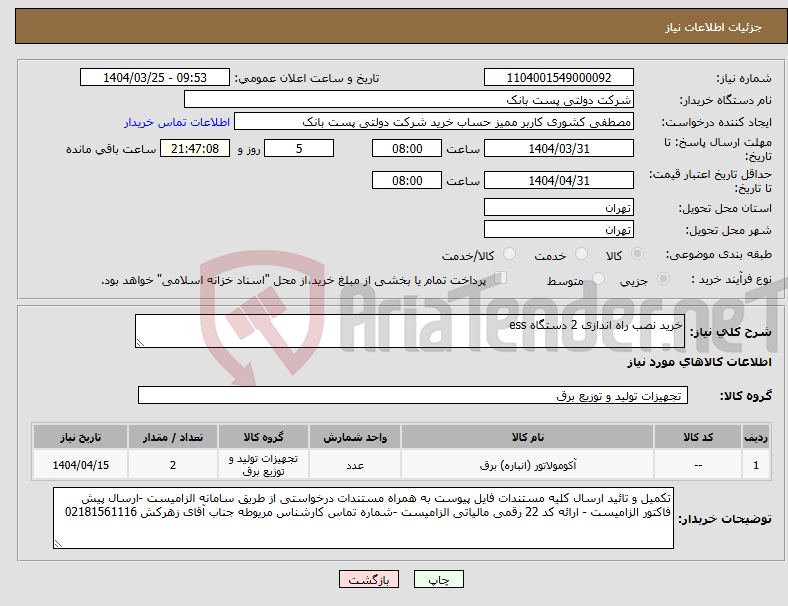Open اطلاعات تماس خریدار link
This screenshot has height=606, width=788.
(177, 122)
